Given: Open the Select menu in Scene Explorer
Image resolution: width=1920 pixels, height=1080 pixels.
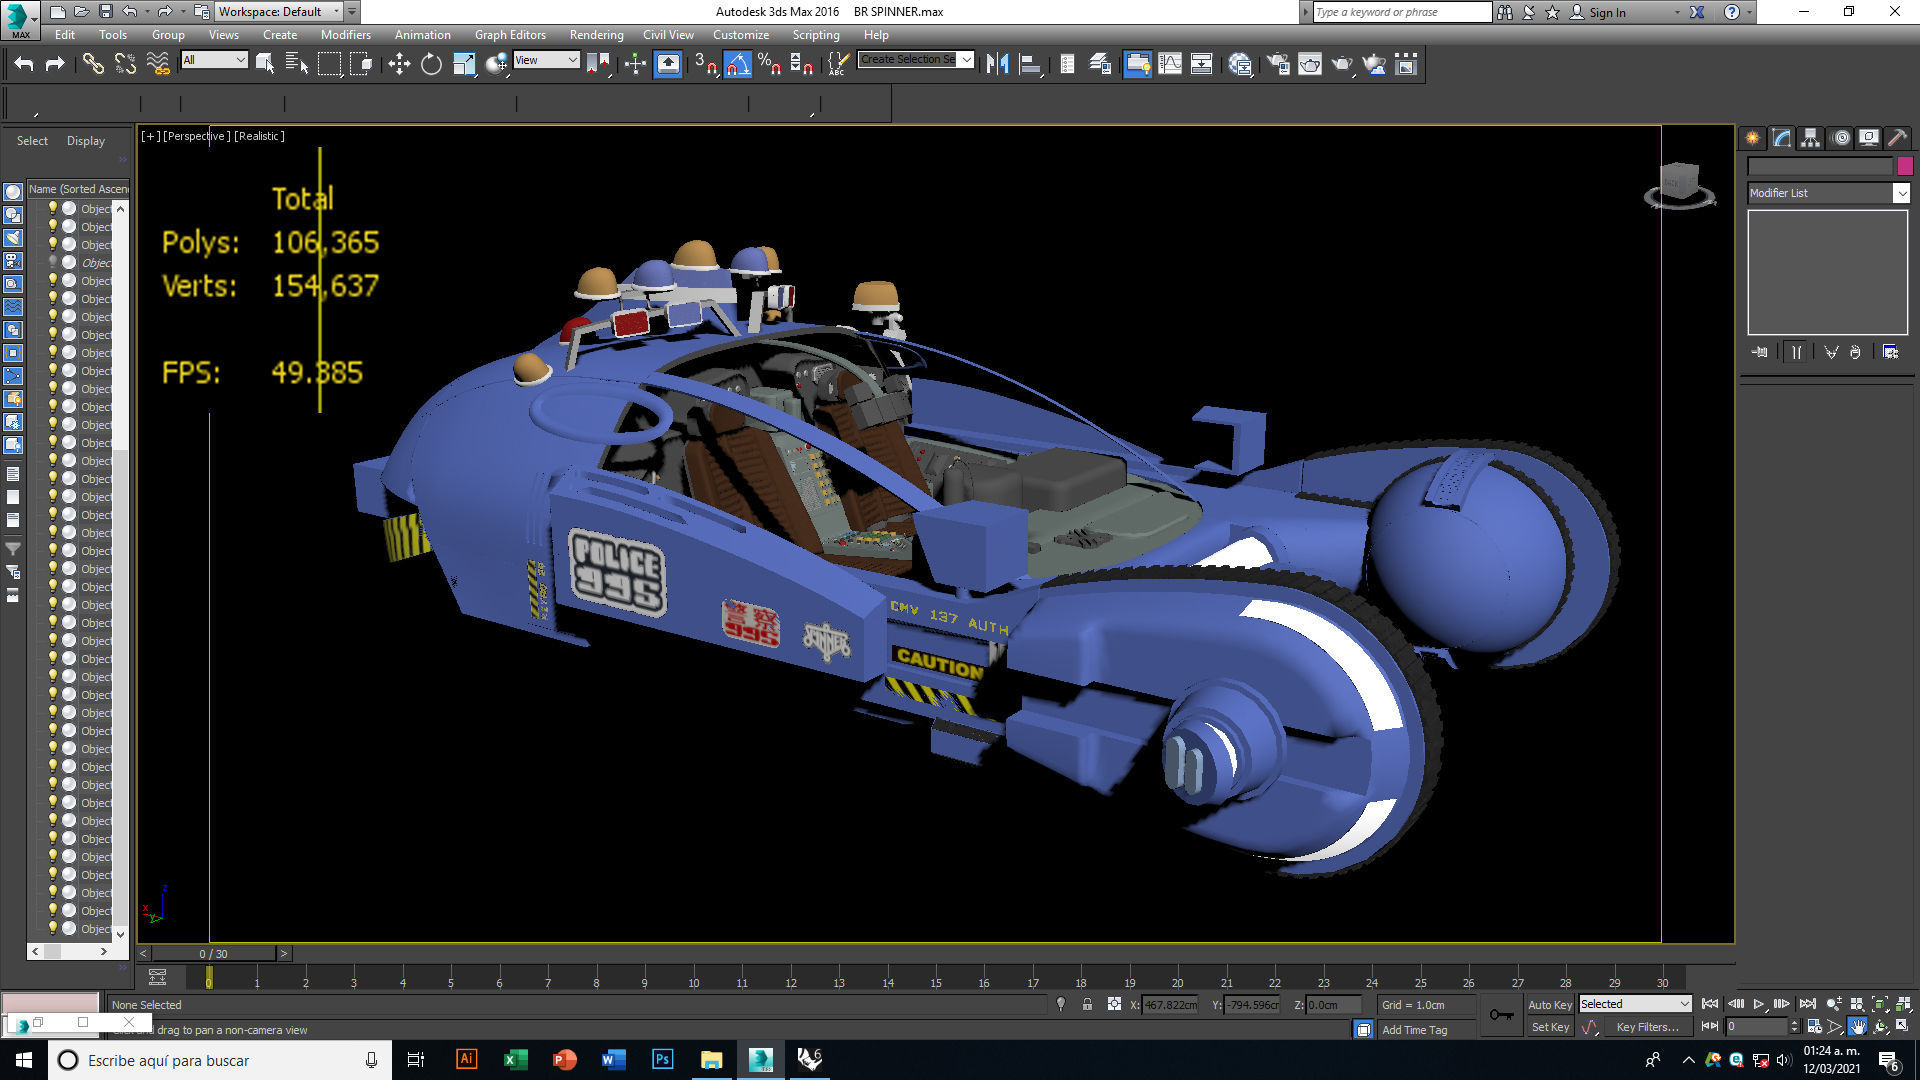Looking at the screenshot, I should tap(32, 141).
